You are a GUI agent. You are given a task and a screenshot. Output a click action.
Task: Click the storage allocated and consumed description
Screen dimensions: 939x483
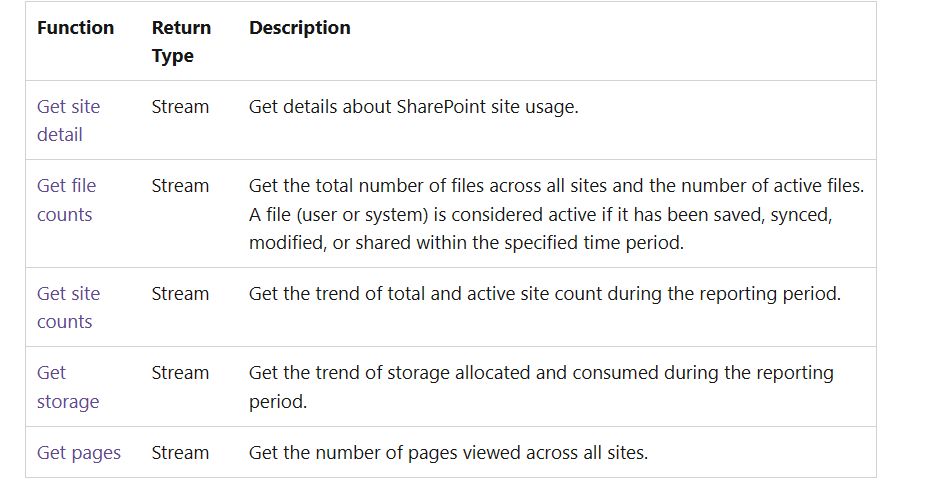click(540, 372)
